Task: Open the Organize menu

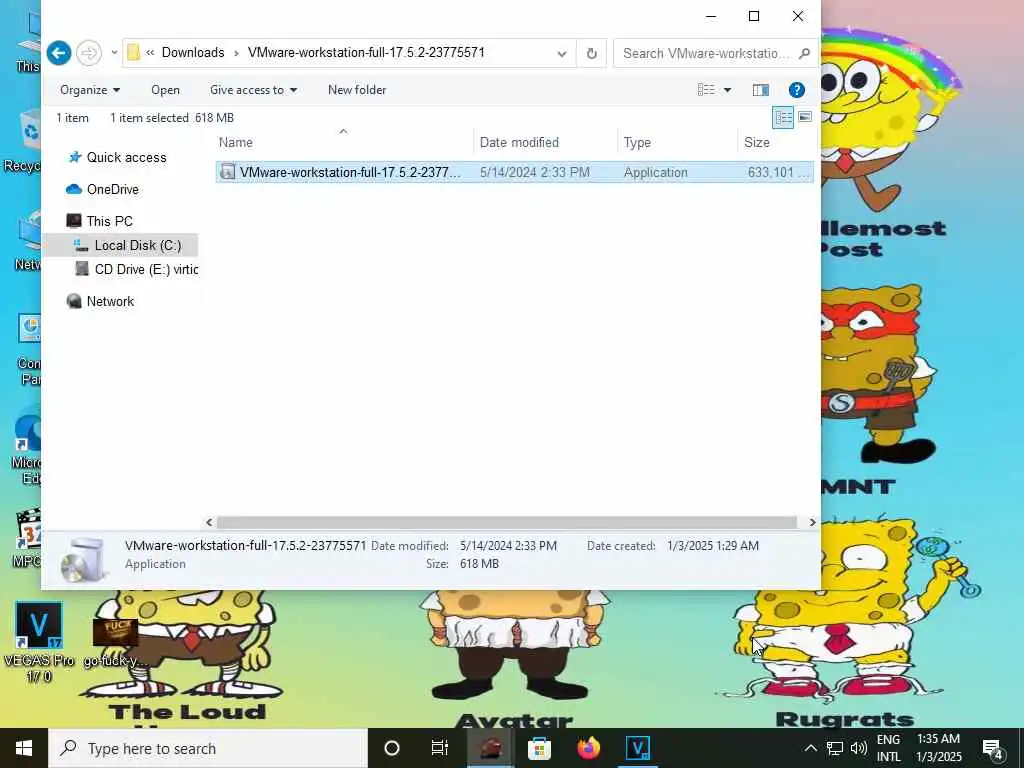Action: pos(90,90)
